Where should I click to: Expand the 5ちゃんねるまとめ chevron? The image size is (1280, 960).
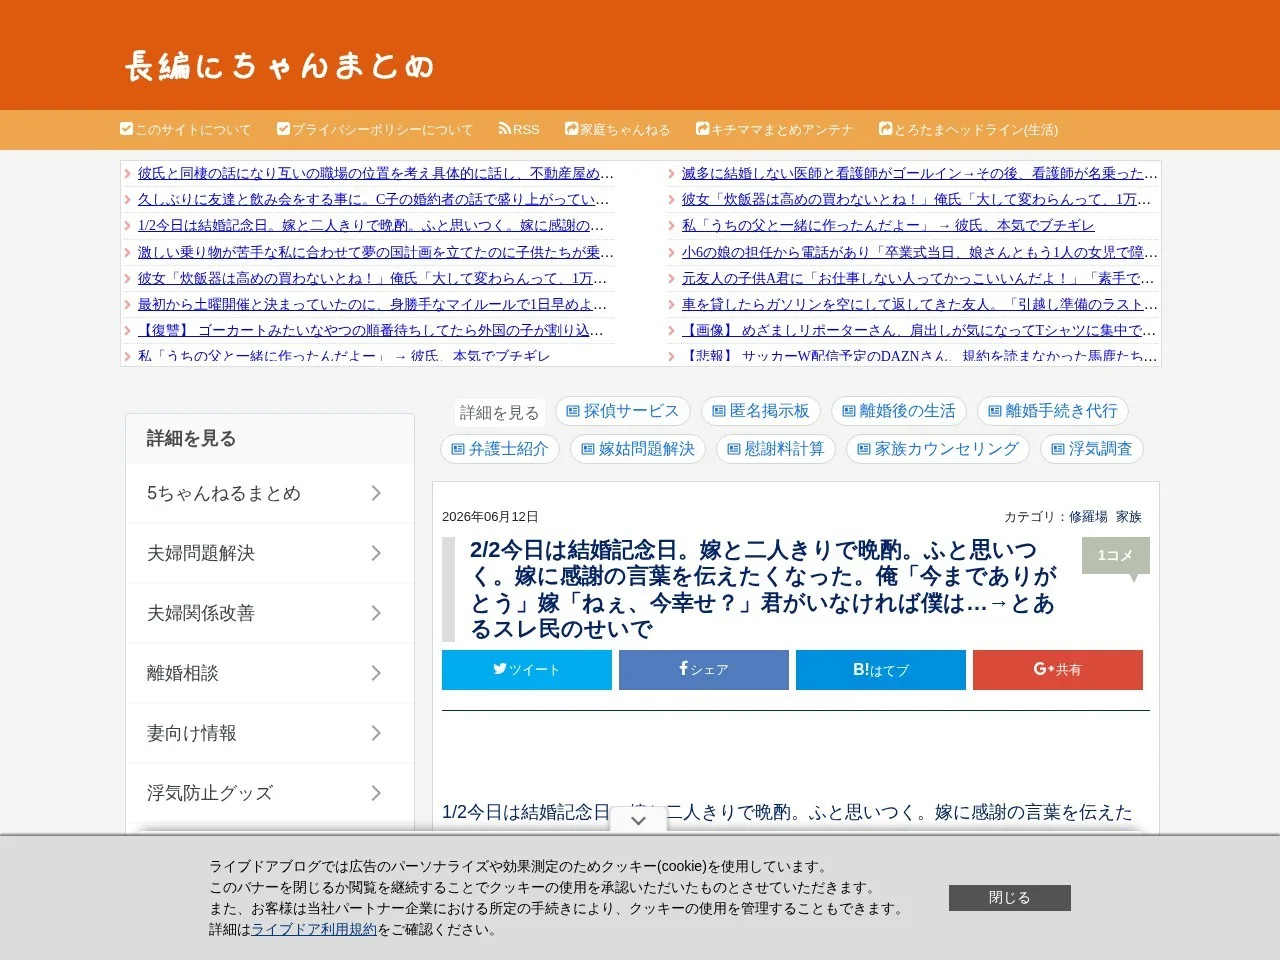point(376,493)
